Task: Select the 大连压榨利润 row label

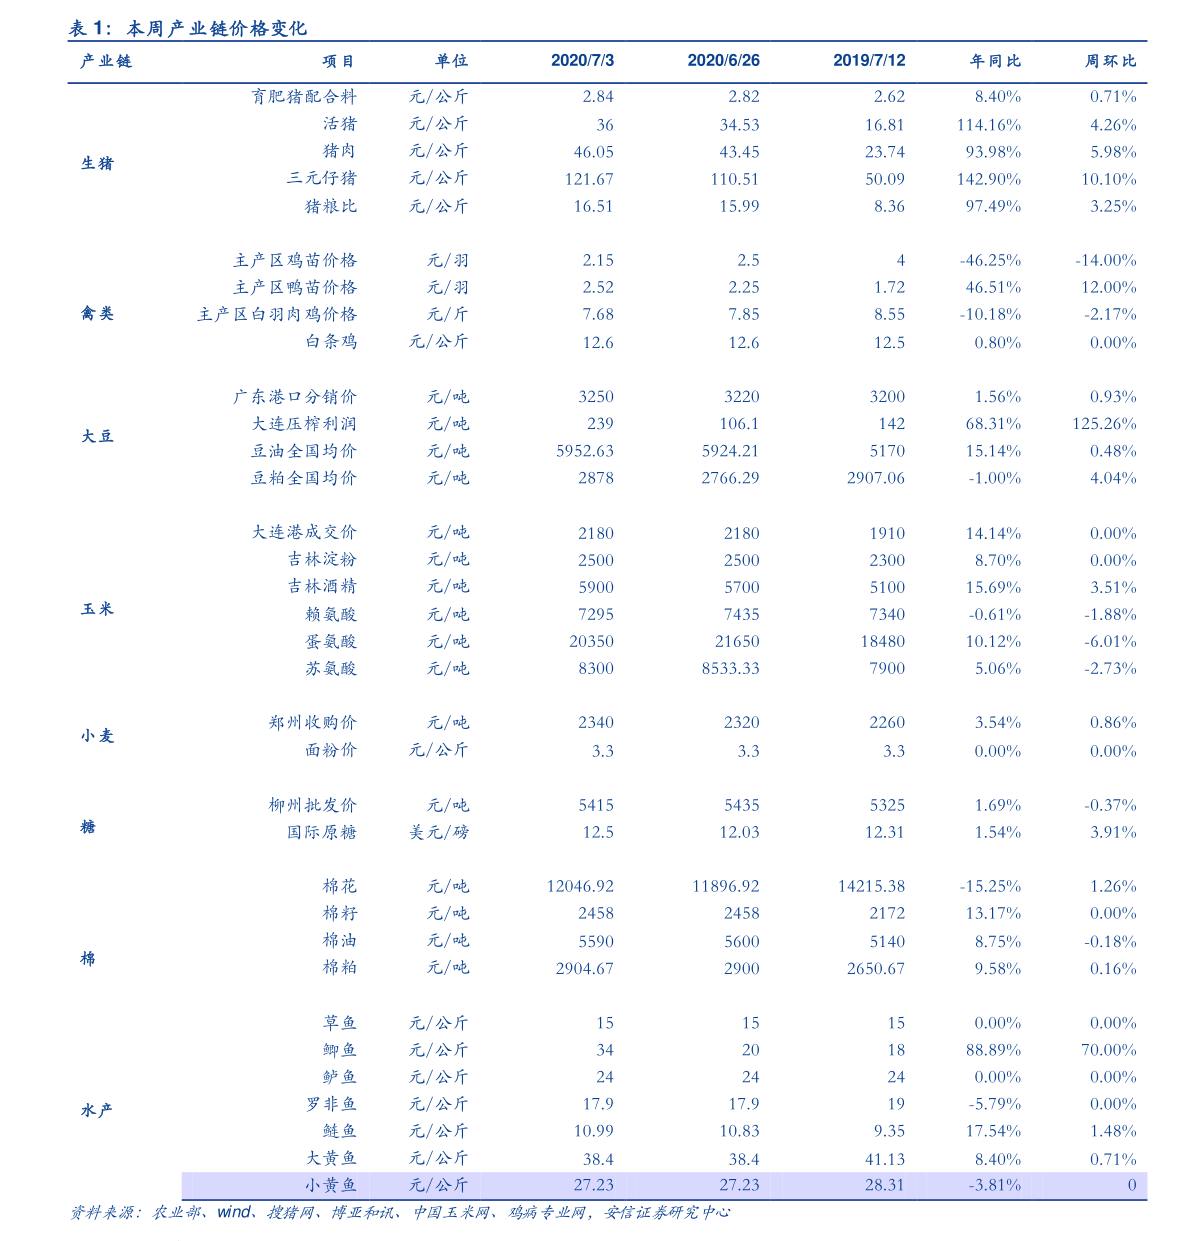Action: pyautogui.click(x=304, y=424)
